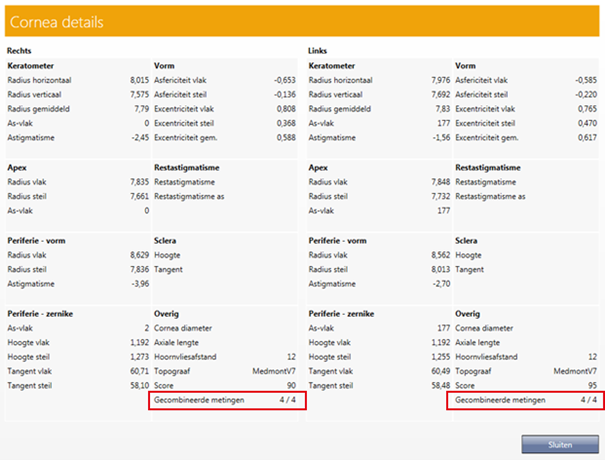This screenshot has width=605, height=460.
Task: Click the Sluiten button
Action: pyautogui.click(x=559, y=442)
